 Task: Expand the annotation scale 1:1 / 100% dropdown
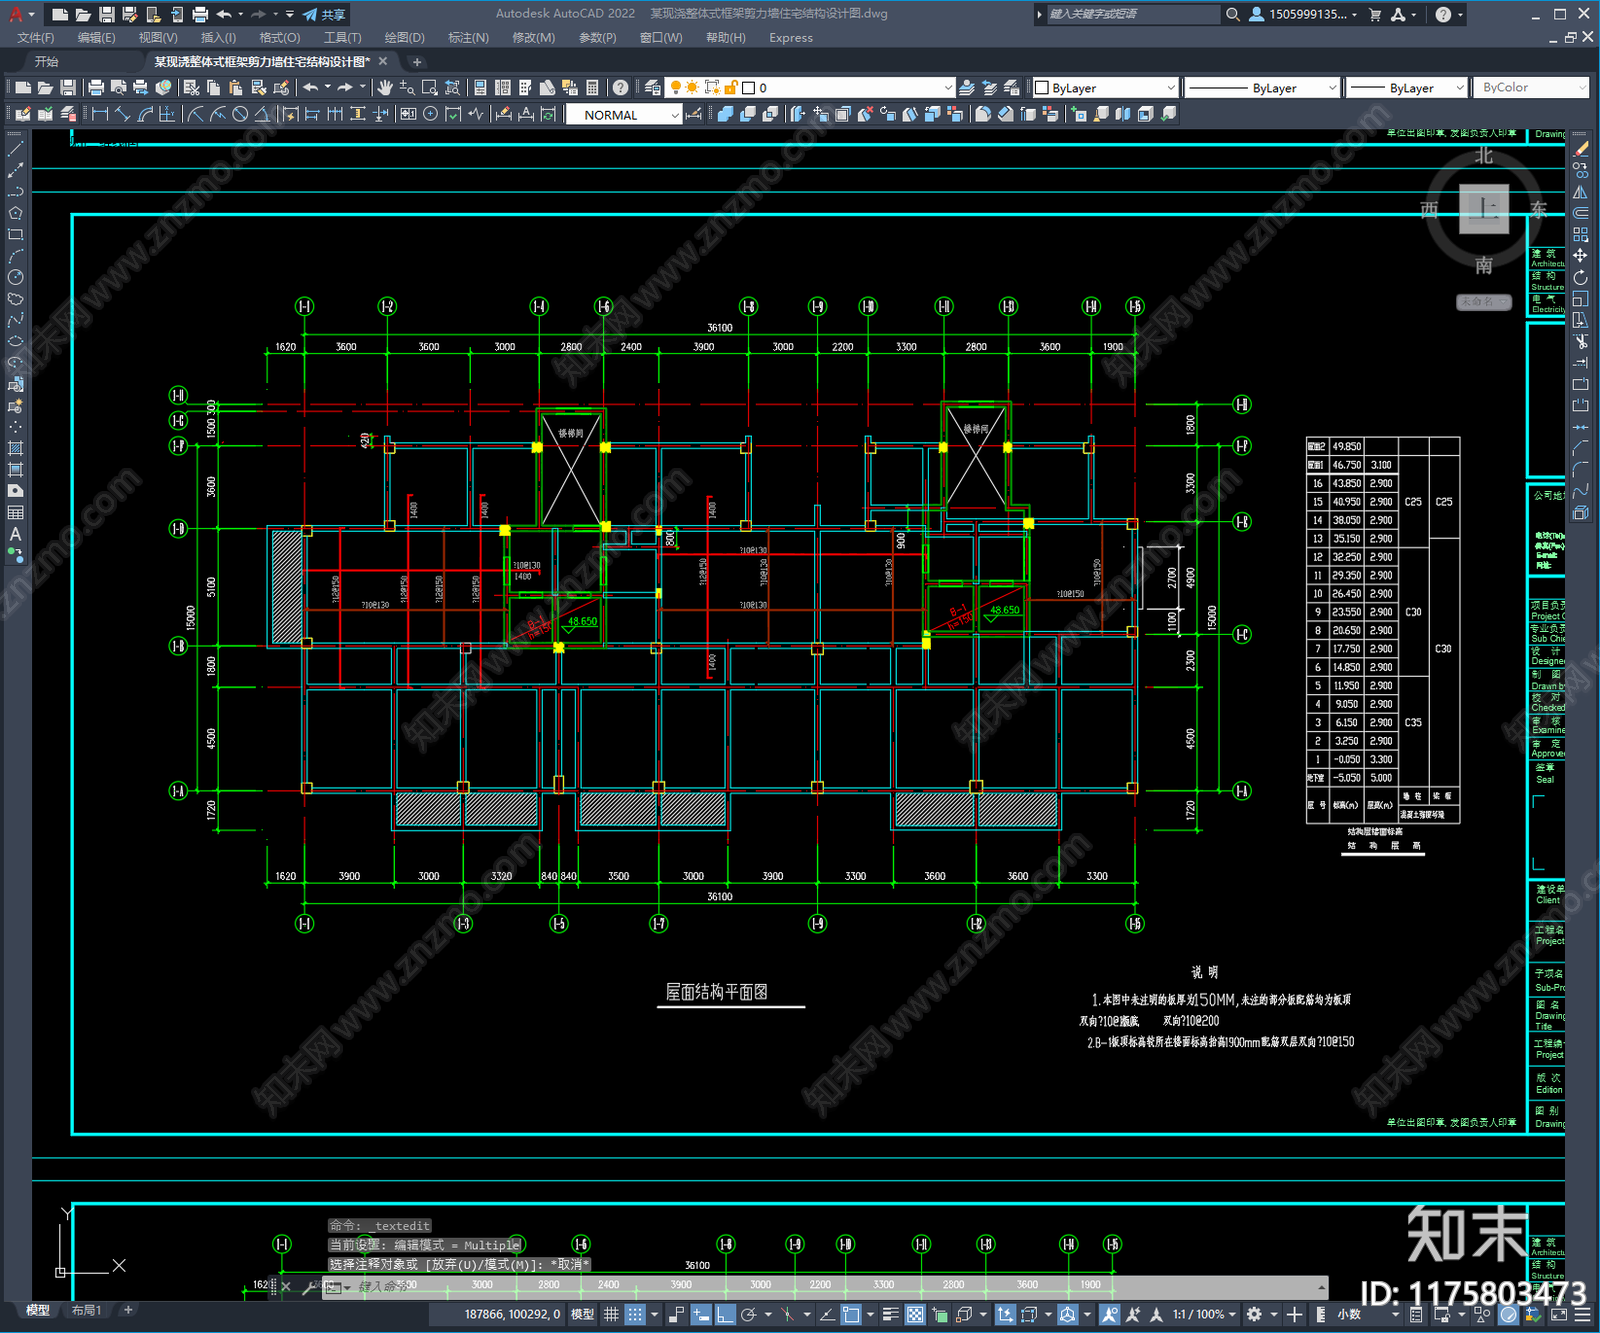[x=1204, y=1314]
